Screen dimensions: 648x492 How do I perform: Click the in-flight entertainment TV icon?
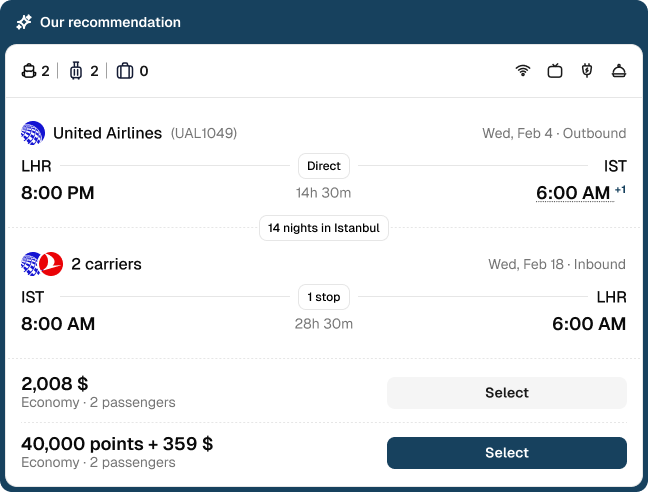click(x=555, y=71)
